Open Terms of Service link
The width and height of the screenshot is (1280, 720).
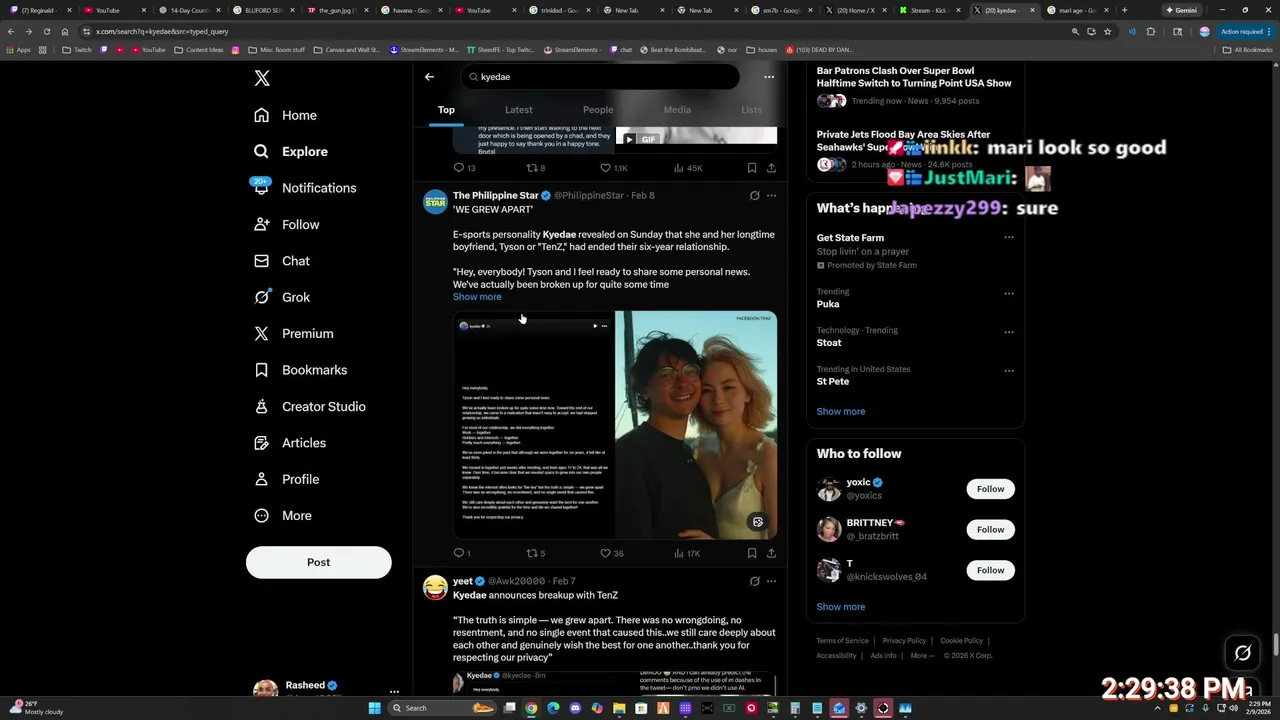(842, 641)
